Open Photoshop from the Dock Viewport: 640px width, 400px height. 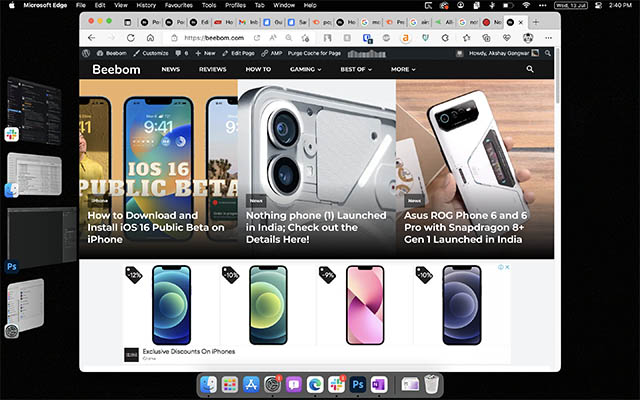[x=357, y=384]
